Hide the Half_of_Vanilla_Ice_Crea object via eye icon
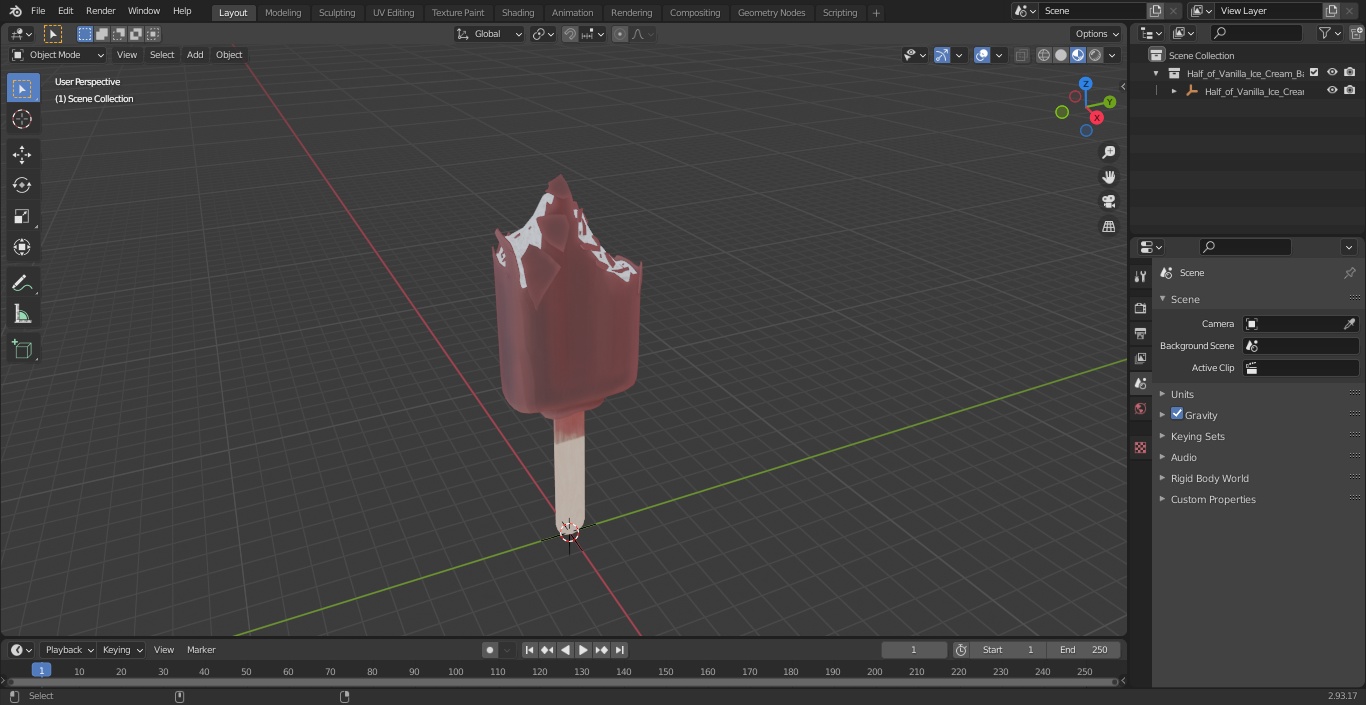 1332,91
